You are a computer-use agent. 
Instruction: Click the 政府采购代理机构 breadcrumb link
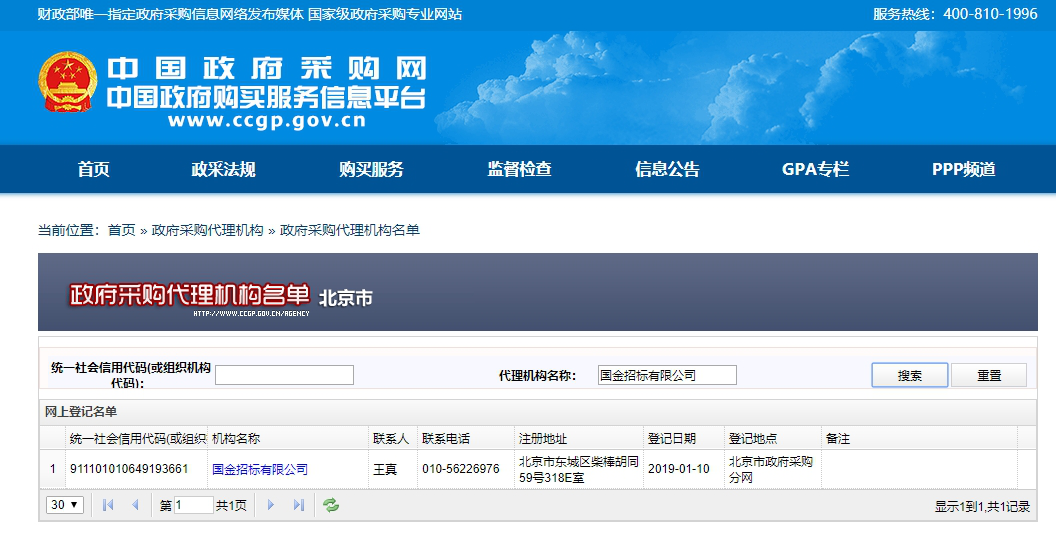point(207,230)
